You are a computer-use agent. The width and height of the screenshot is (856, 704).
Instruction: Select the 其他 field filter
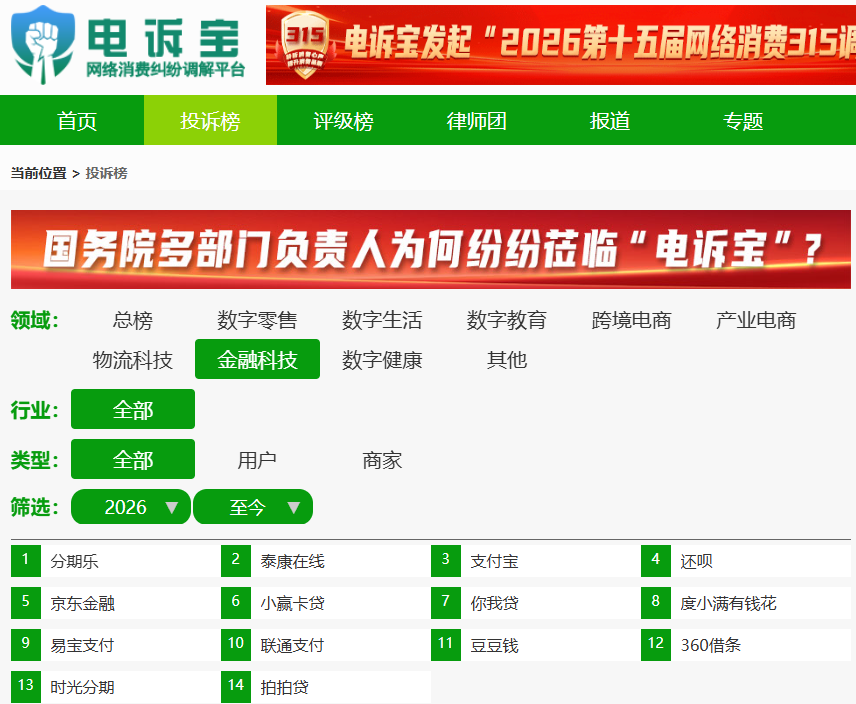(x=507, y=360)
